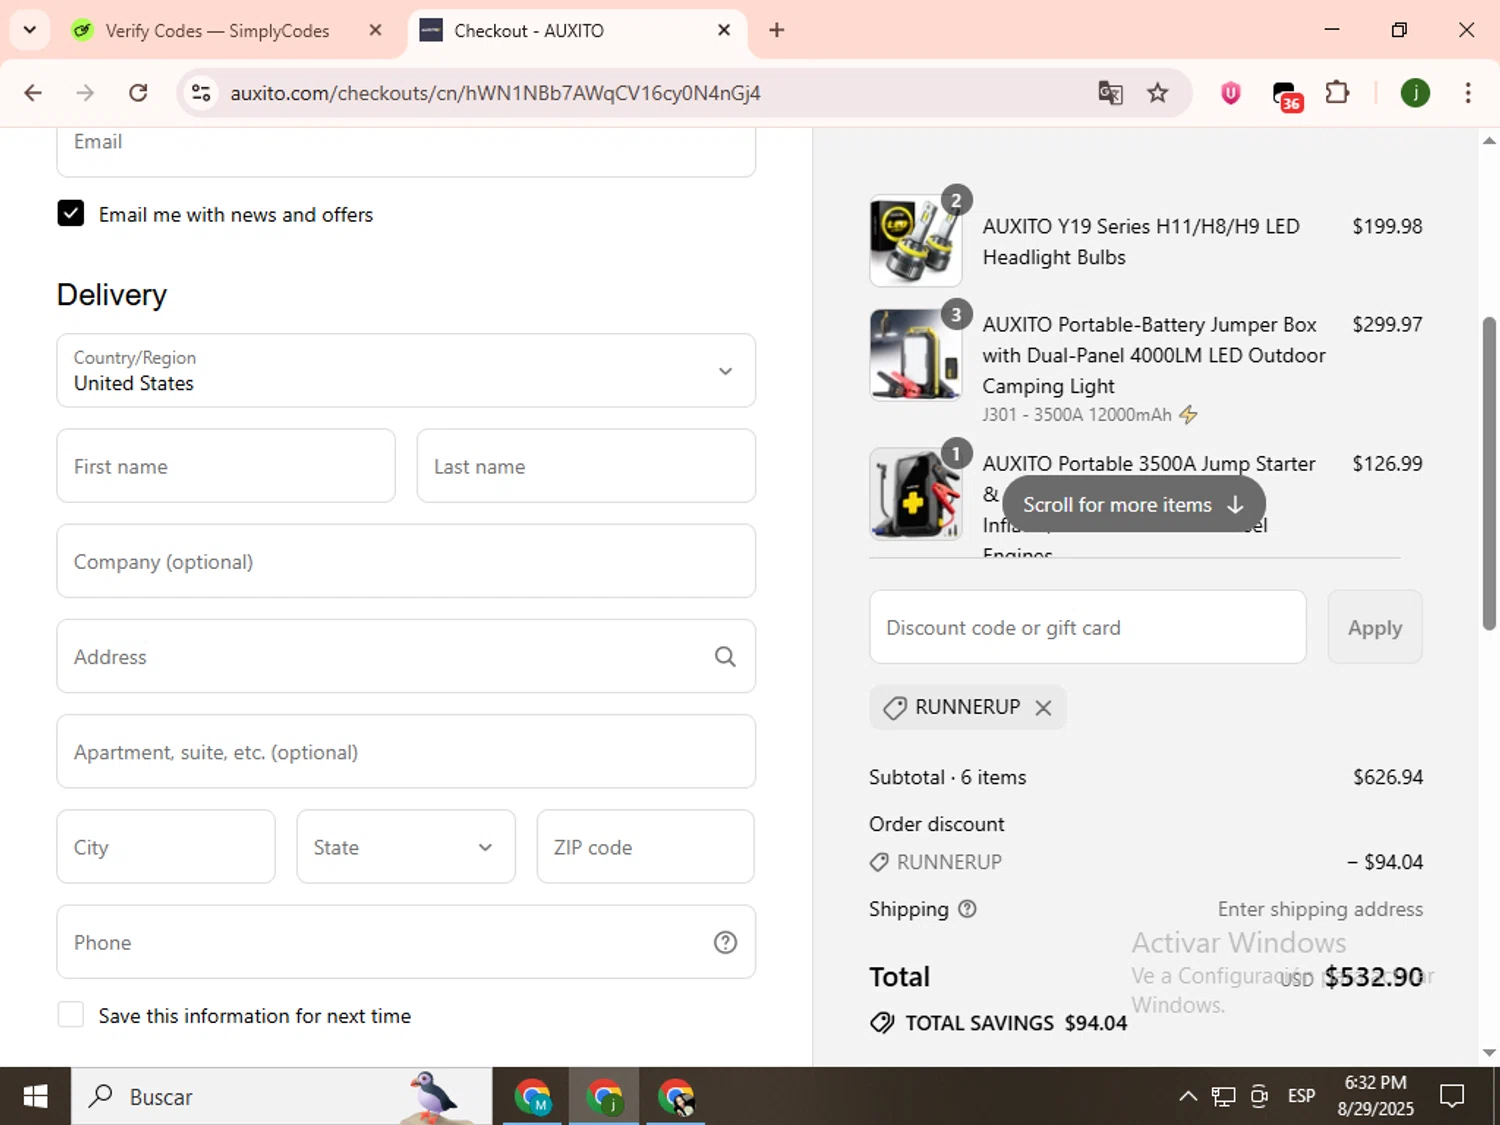Show hidden system tray icons
Viewport: 1500px width, 1125px height.
(1187, 1096)
